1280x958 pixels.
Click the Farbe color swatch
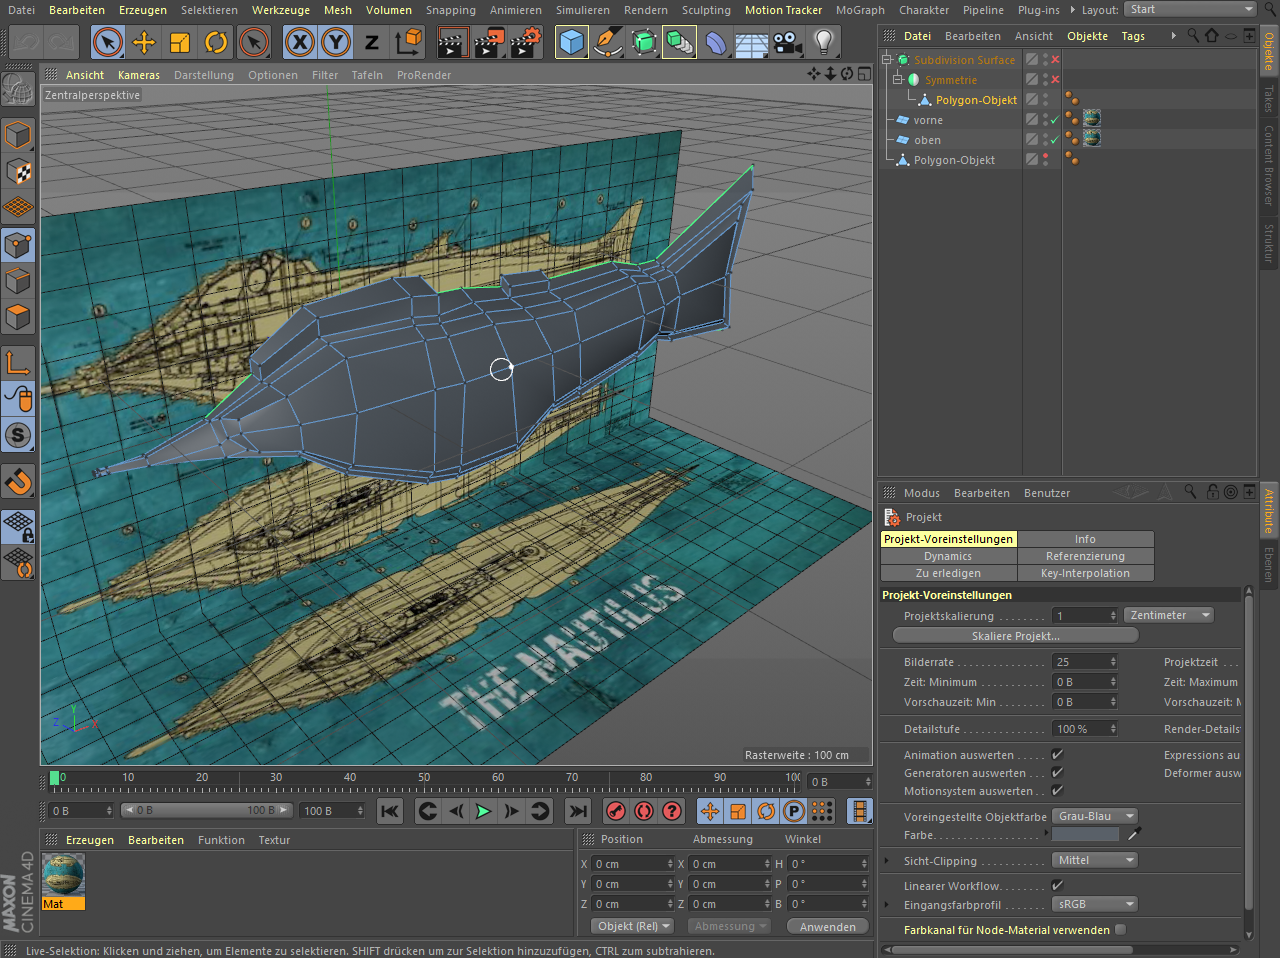[x=1086, y=835]
